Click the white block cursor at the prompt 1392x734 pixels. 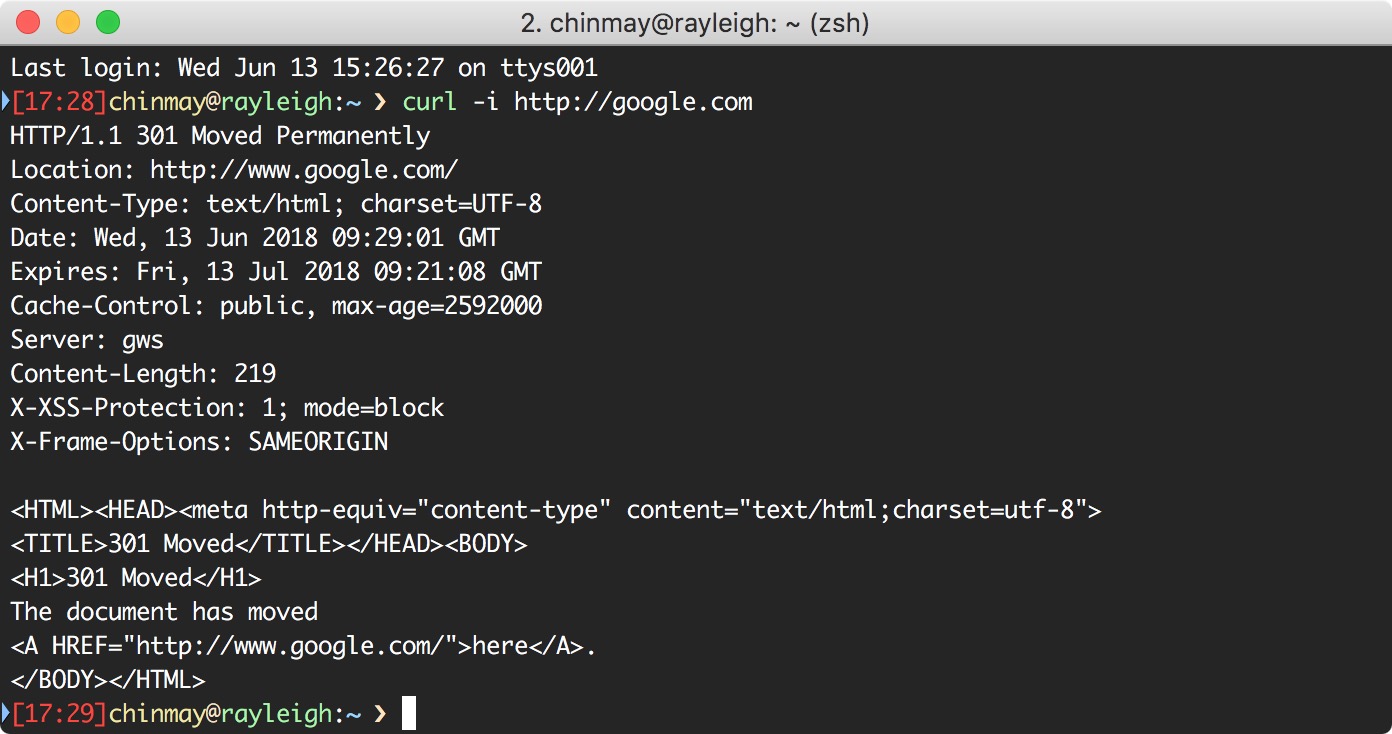tap(408, 714)
